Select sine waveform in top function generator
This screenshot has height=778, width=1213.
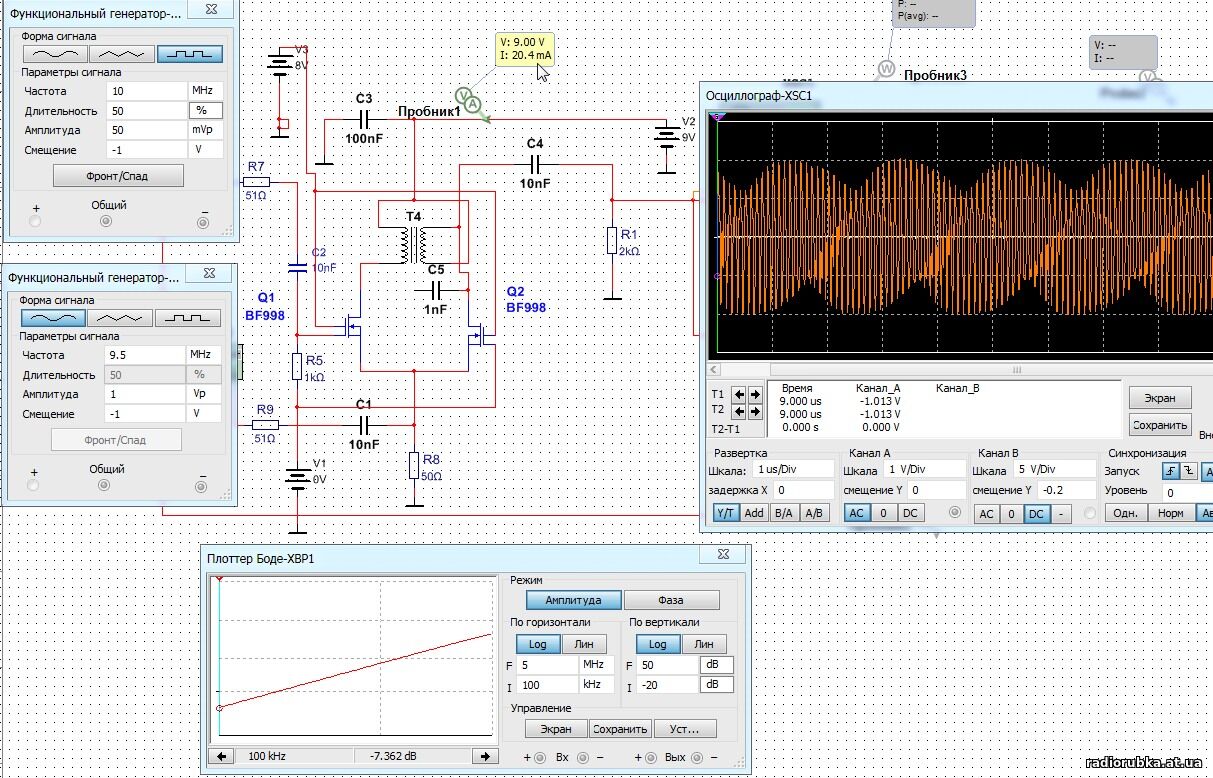[x=54, y=54]
